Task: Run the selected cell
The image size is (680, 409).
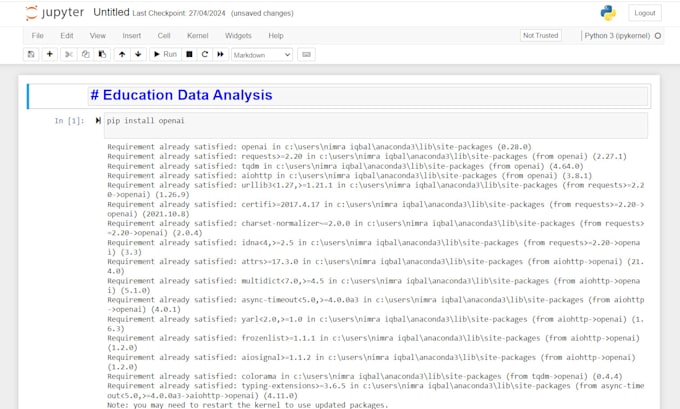Action: (165, 54)
